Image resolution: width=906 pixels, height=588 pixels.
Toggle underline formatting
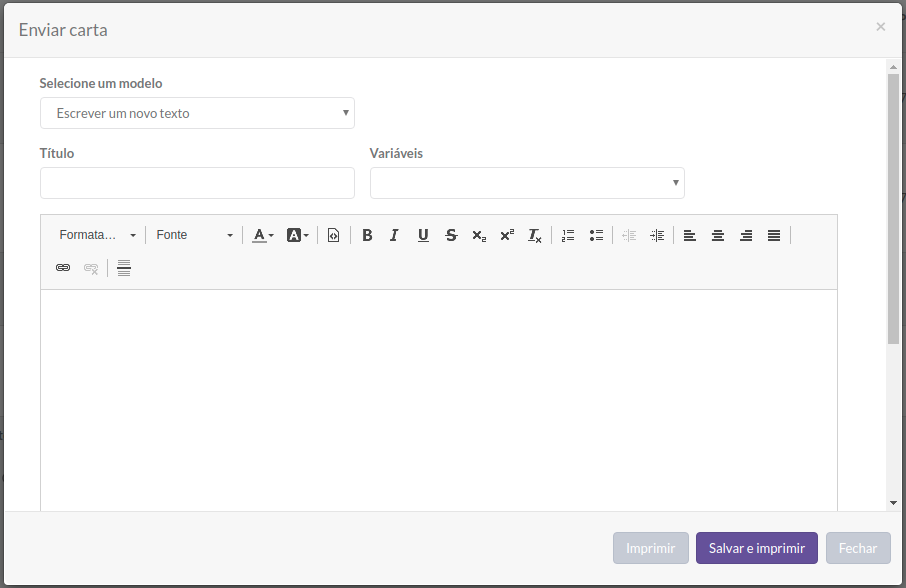click(423, 235)
